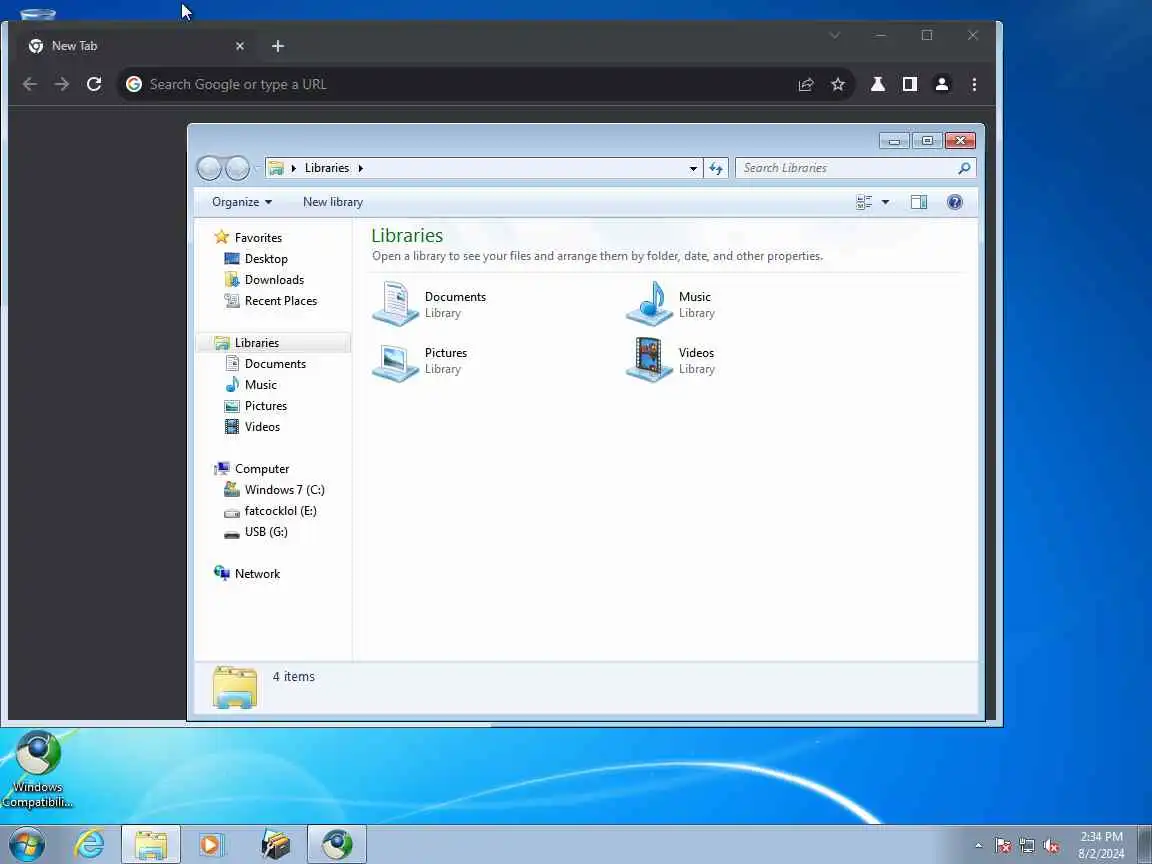1152x864 pixels.
Task: Click the Chrome taskbar button
Action: click(x=336, y=844)
